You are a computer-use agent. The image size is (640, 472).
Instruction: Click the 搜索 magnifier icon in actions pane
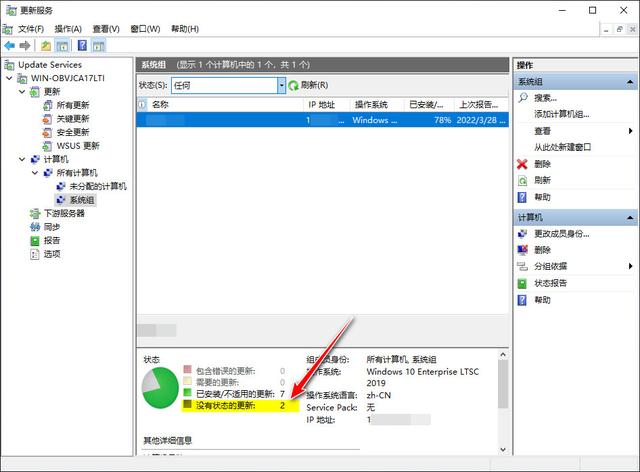[522, 98]
